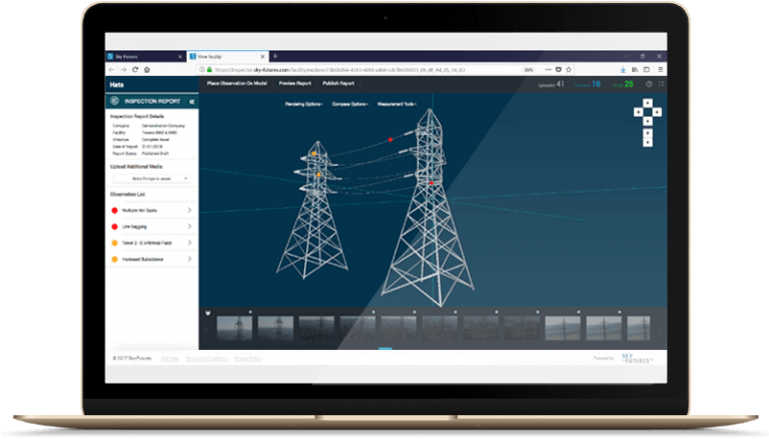Open Firefox hamburger menu
Viewport: 769px width, 439px height.
pos(660,70)
